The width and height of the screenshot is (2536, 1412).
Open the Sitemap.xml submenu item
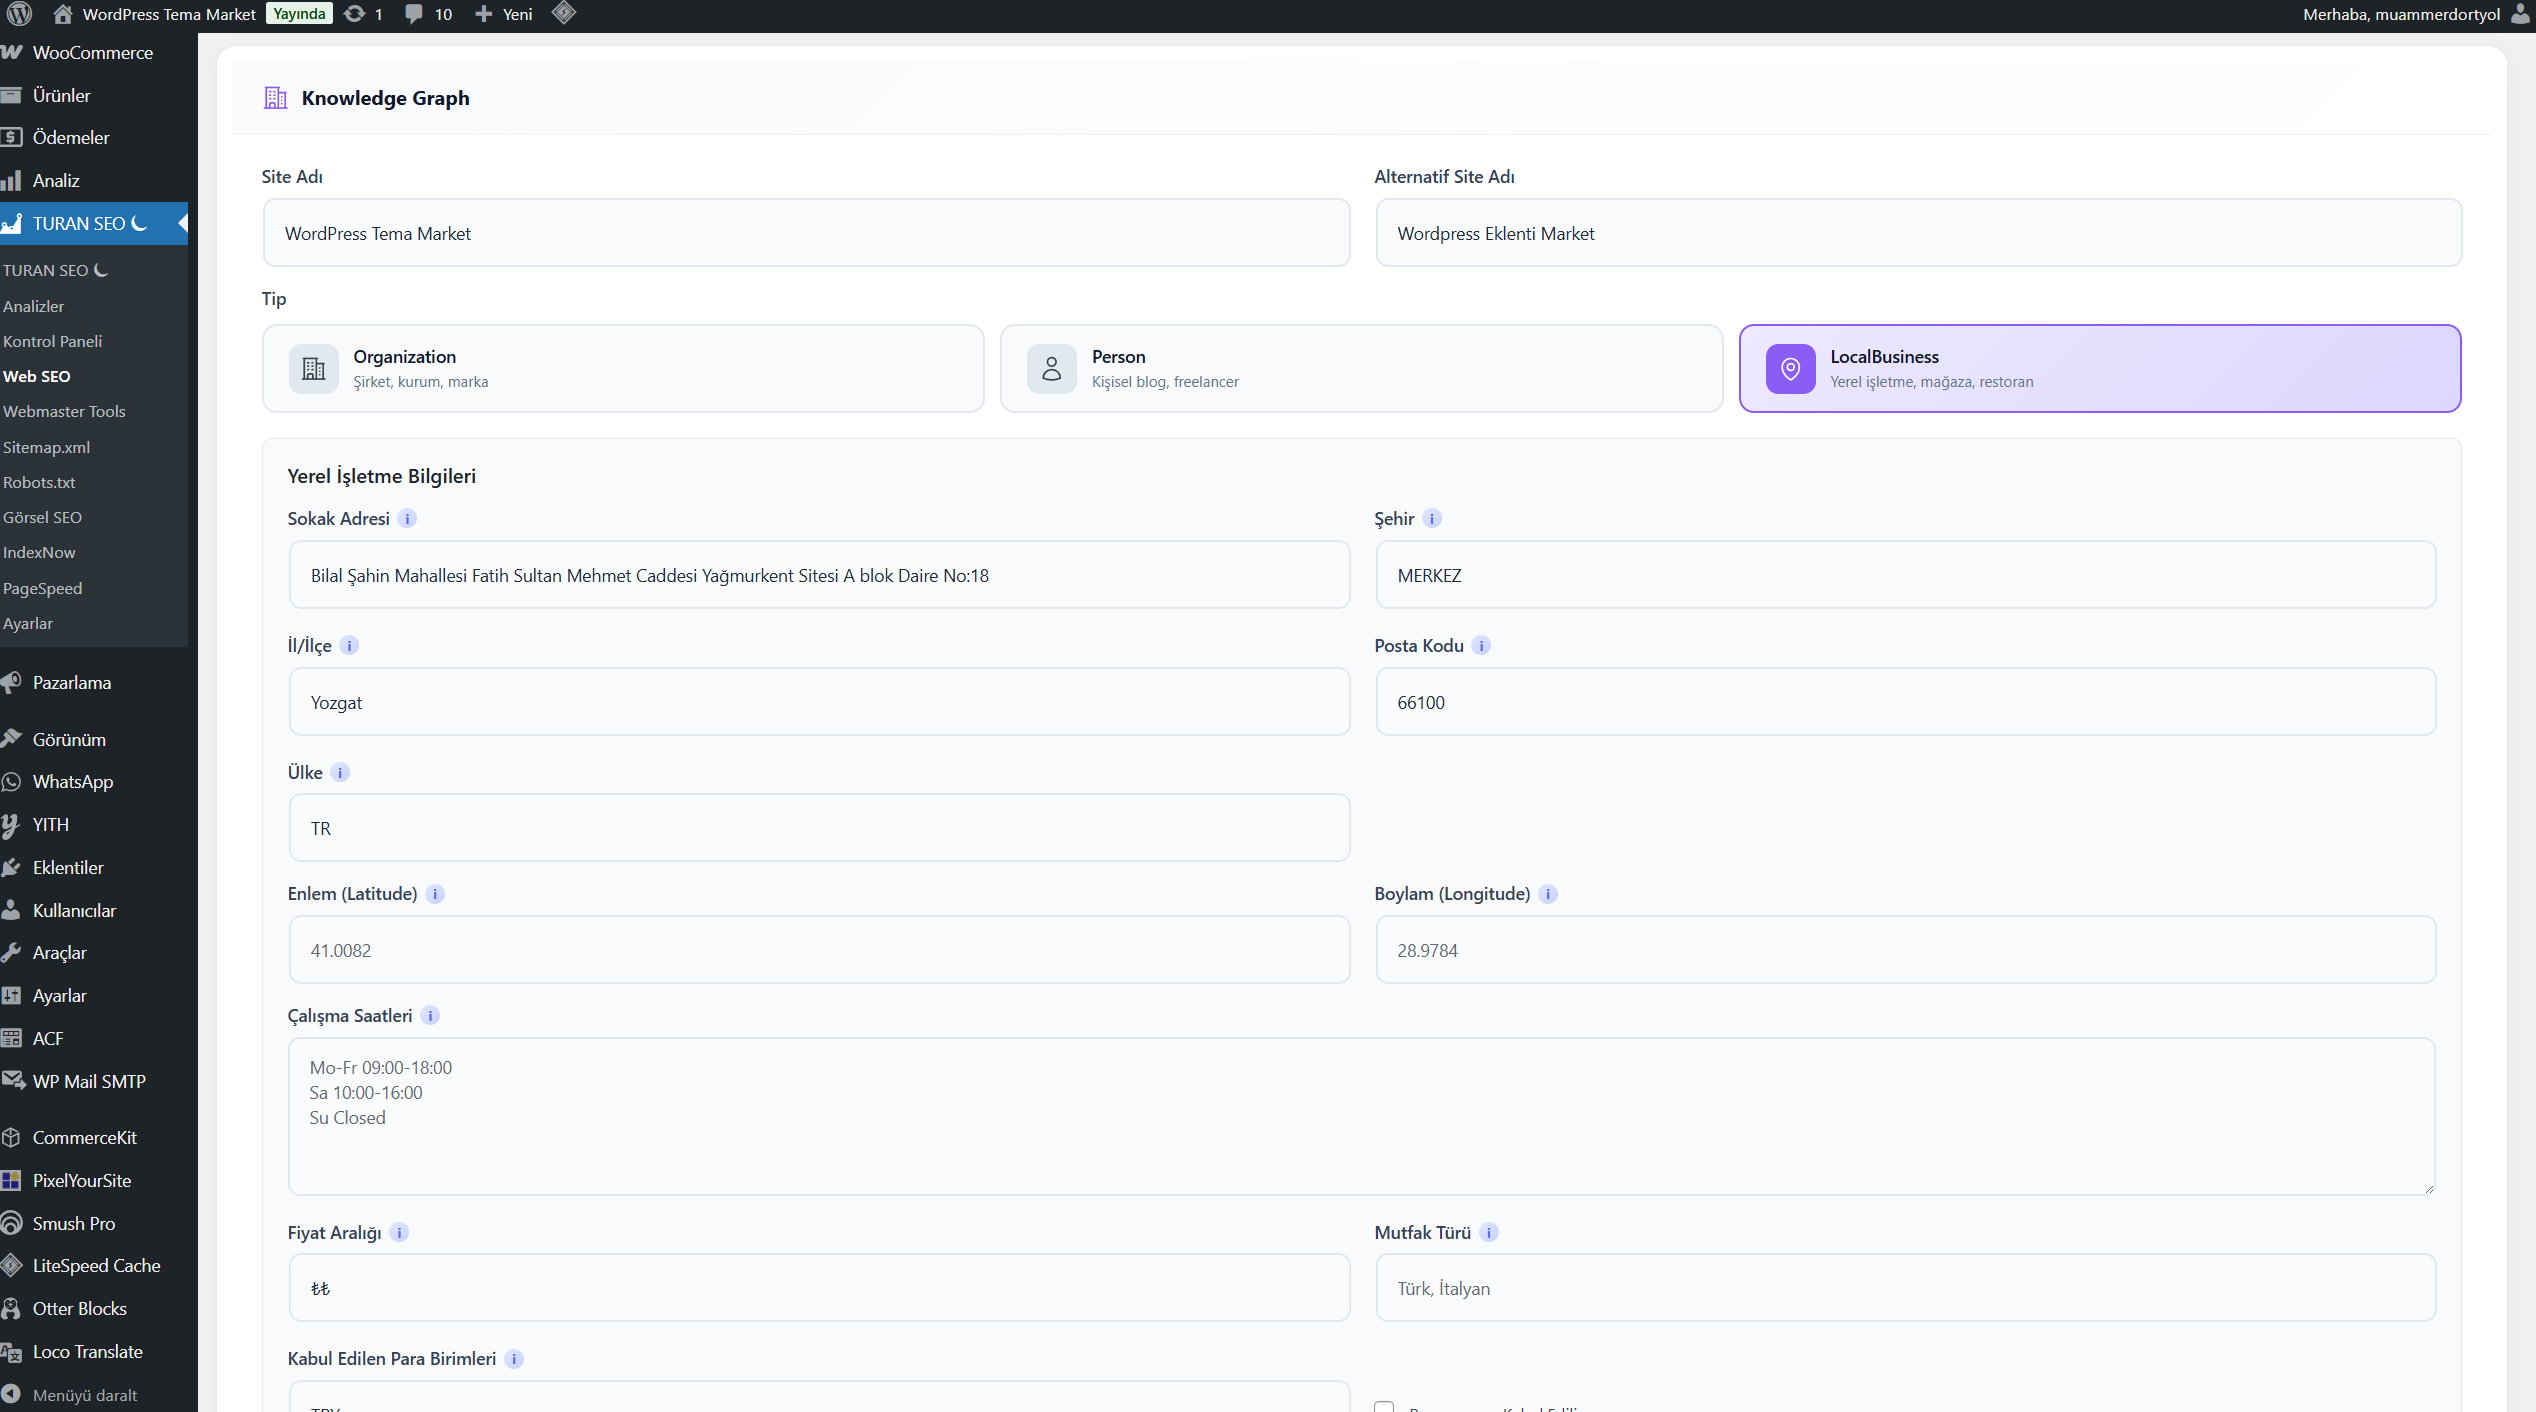point(46,447)
